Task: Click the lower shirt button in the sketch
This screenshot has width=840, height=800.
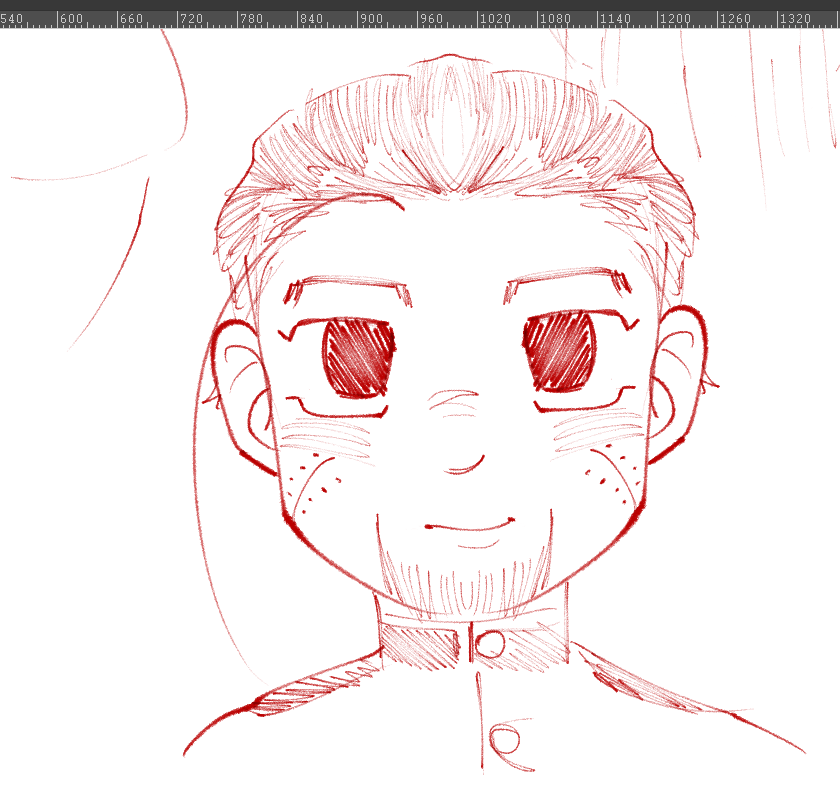Action: 505,741
